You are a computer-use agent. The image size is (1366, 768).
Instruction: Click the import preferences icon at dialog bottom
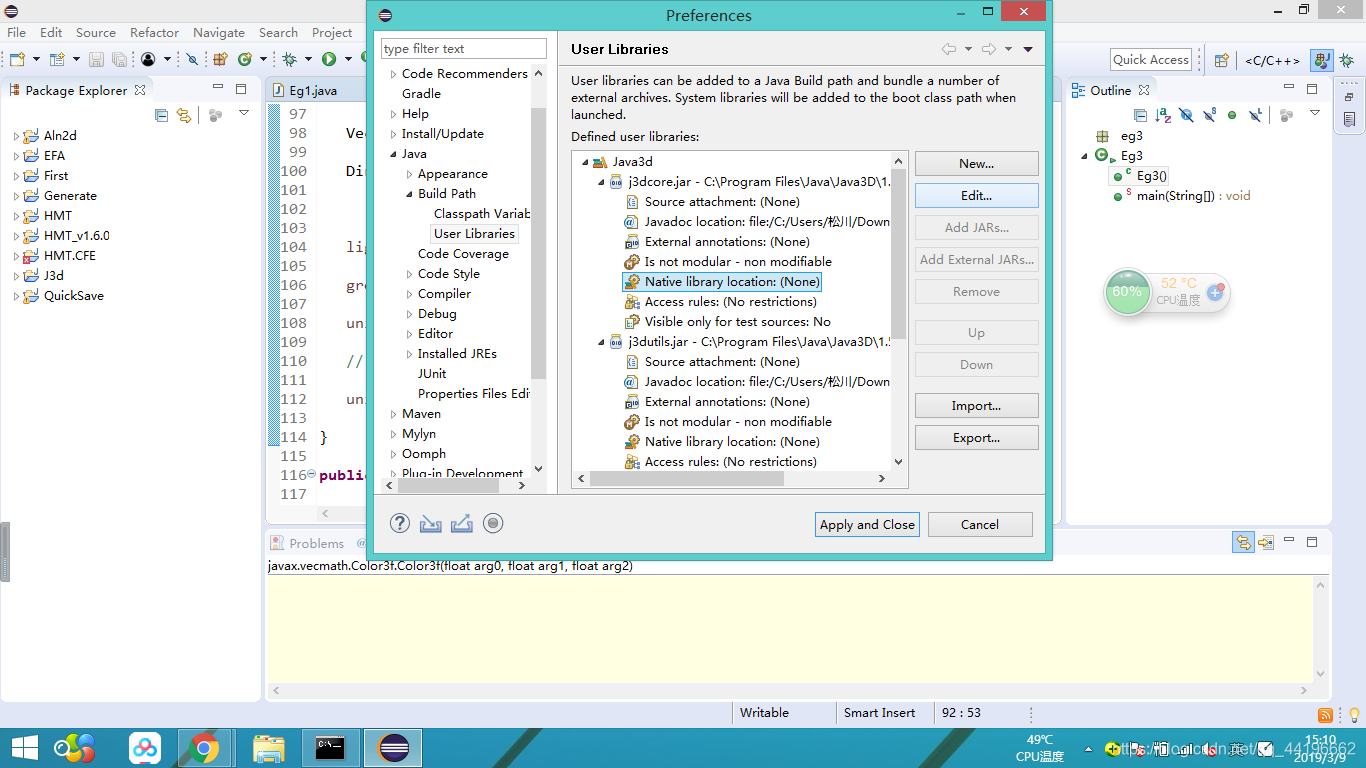click(431, 523)
